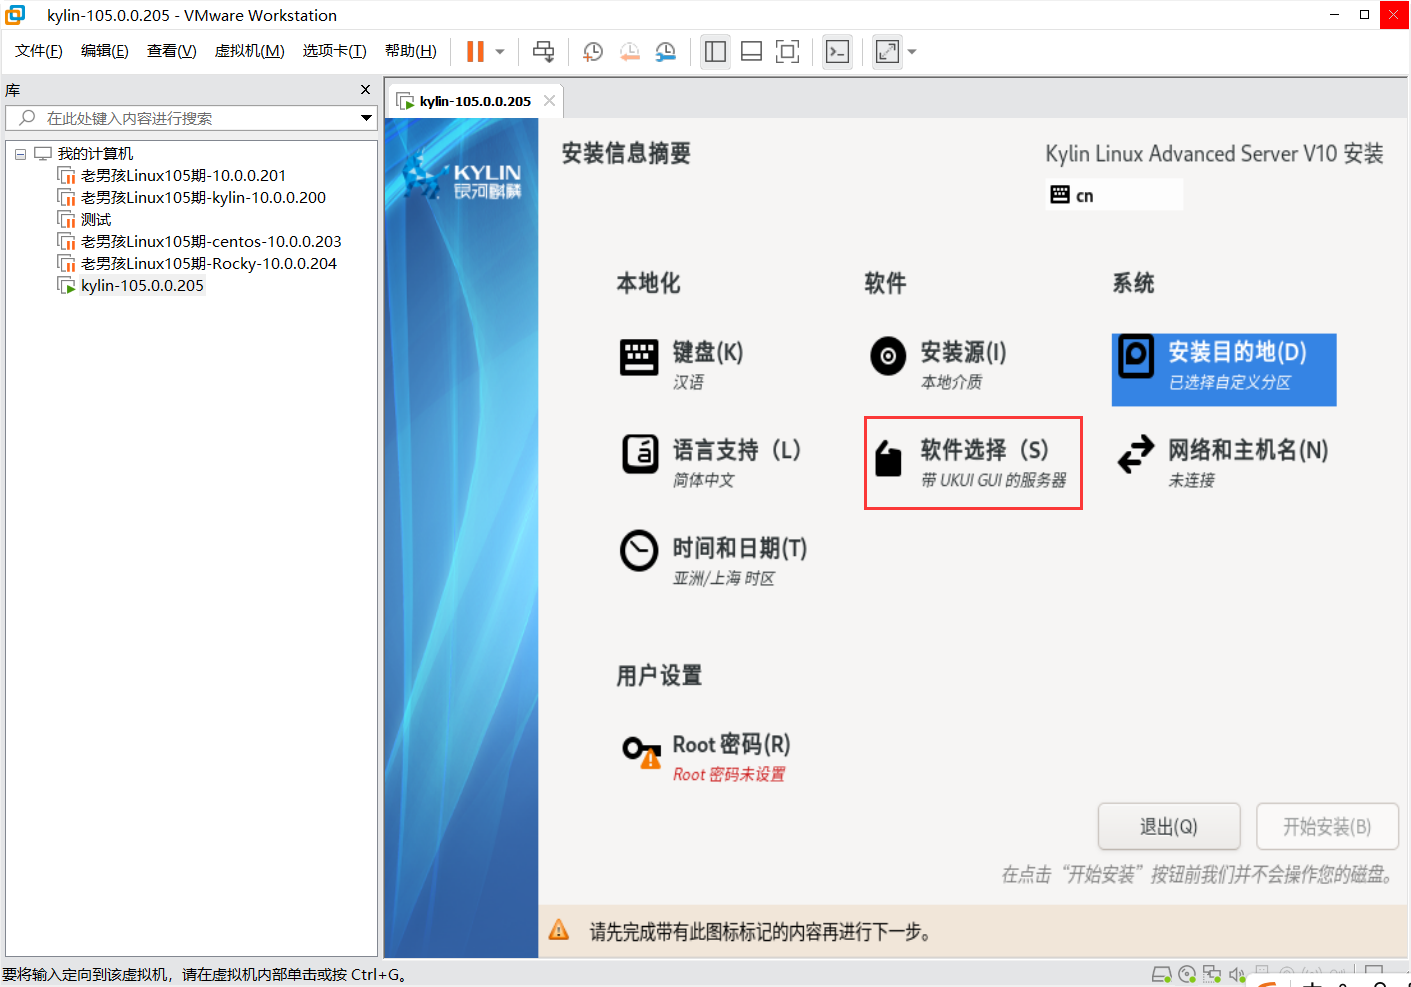Click the 开始安装(B) begin installation button
The width and height of the screenshot is (1411, 987).
click(1327, 826)
